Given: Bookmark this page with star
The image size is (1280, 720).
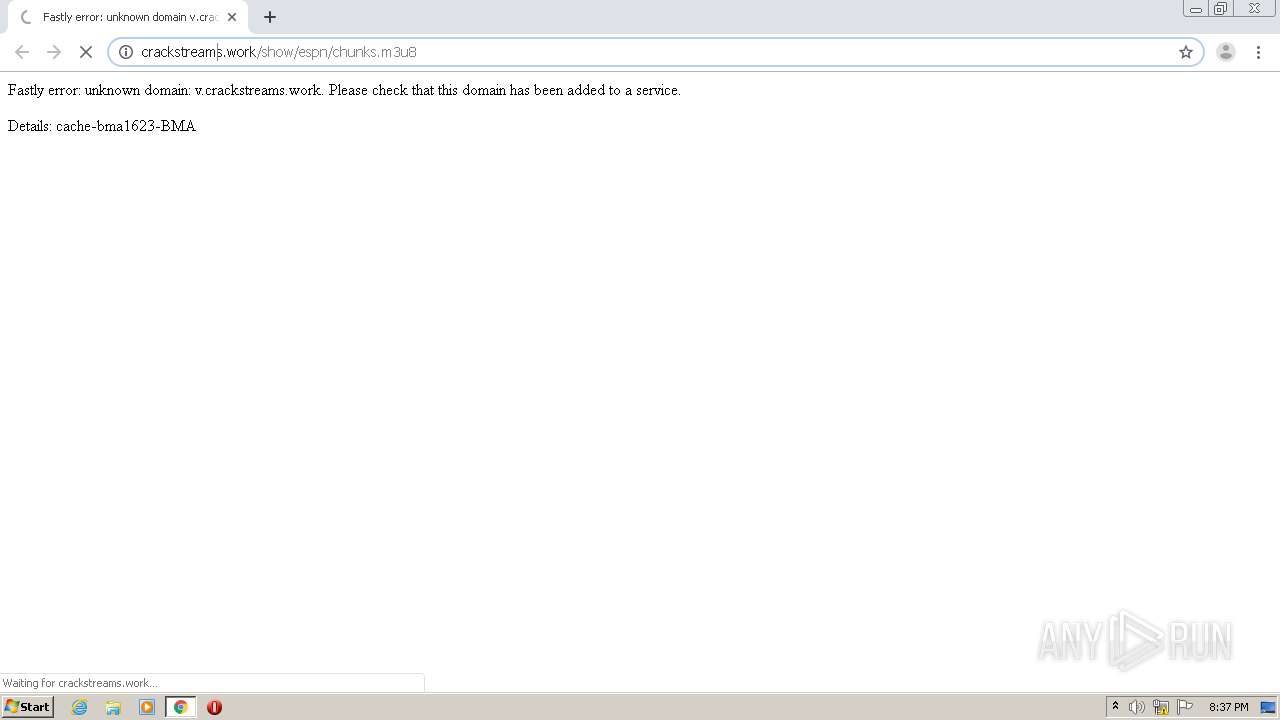Looking at the screenshot, I should click(x=1186, y=52).
